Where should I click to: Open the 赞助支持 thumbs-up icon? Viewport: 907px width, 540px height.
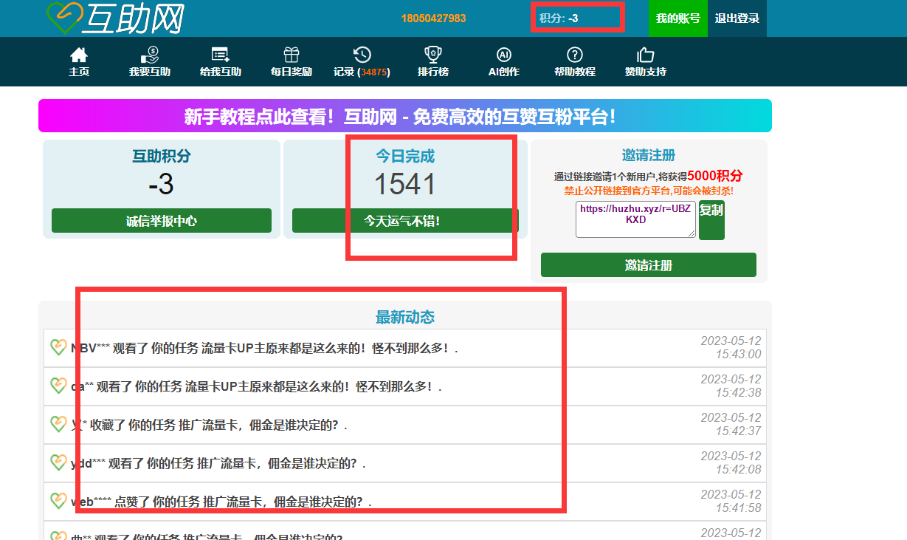646,55
